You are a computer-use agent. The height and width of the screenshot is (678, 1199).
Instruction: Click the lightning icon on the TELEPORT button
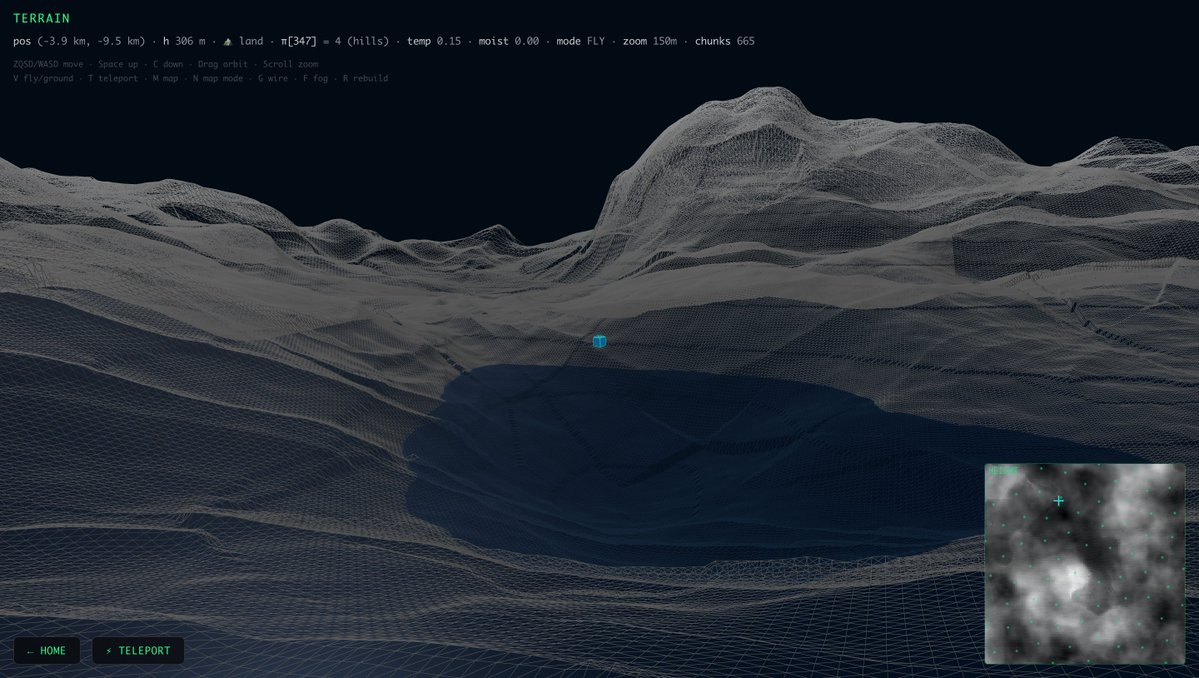click(107, 650)
